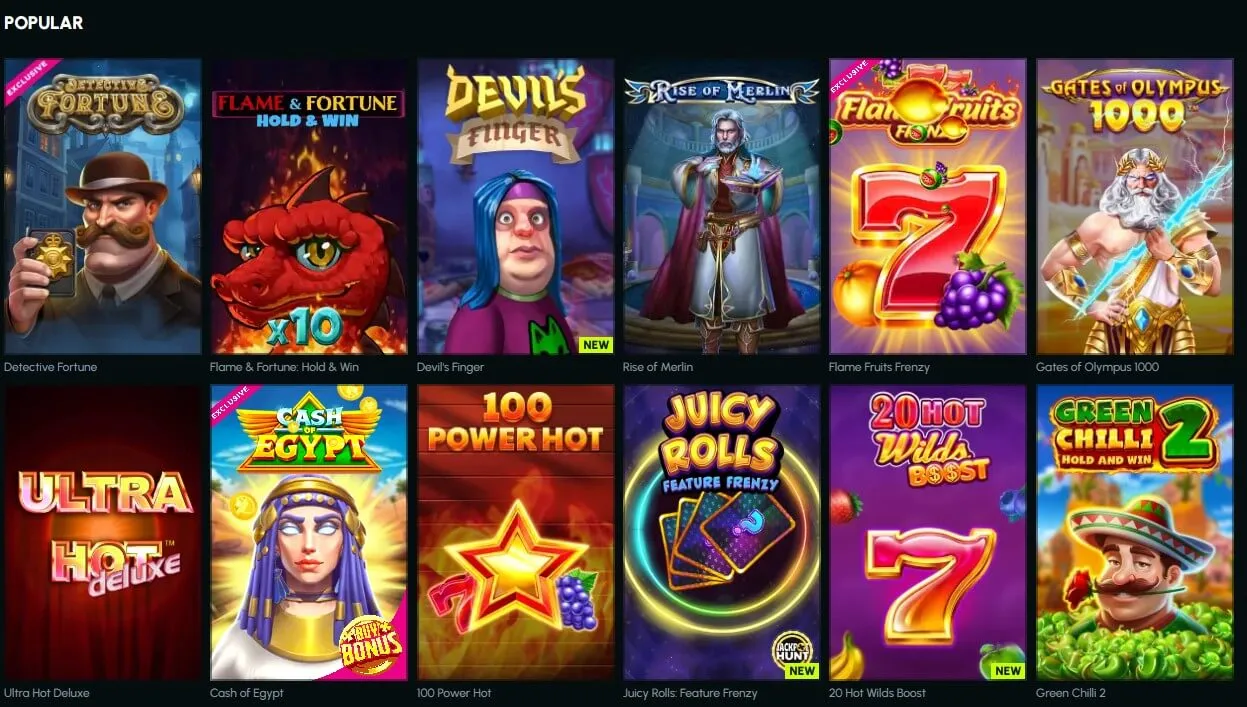This screenshot has width=1247, height=707.
Task: Open Gates of Olympus 1000 game image
Action: click(1135, 206)
